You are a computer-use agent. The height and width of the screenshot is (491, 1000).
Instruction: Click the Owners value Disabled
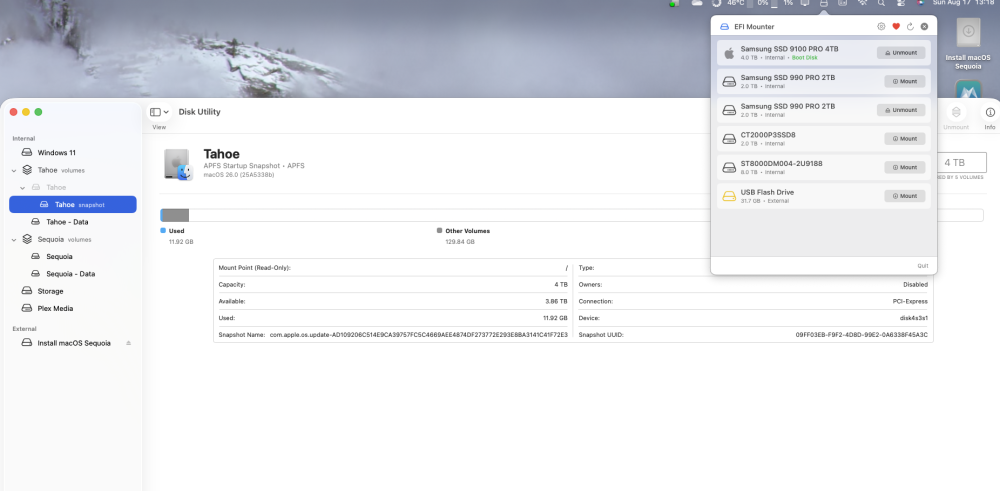[915, 285]
